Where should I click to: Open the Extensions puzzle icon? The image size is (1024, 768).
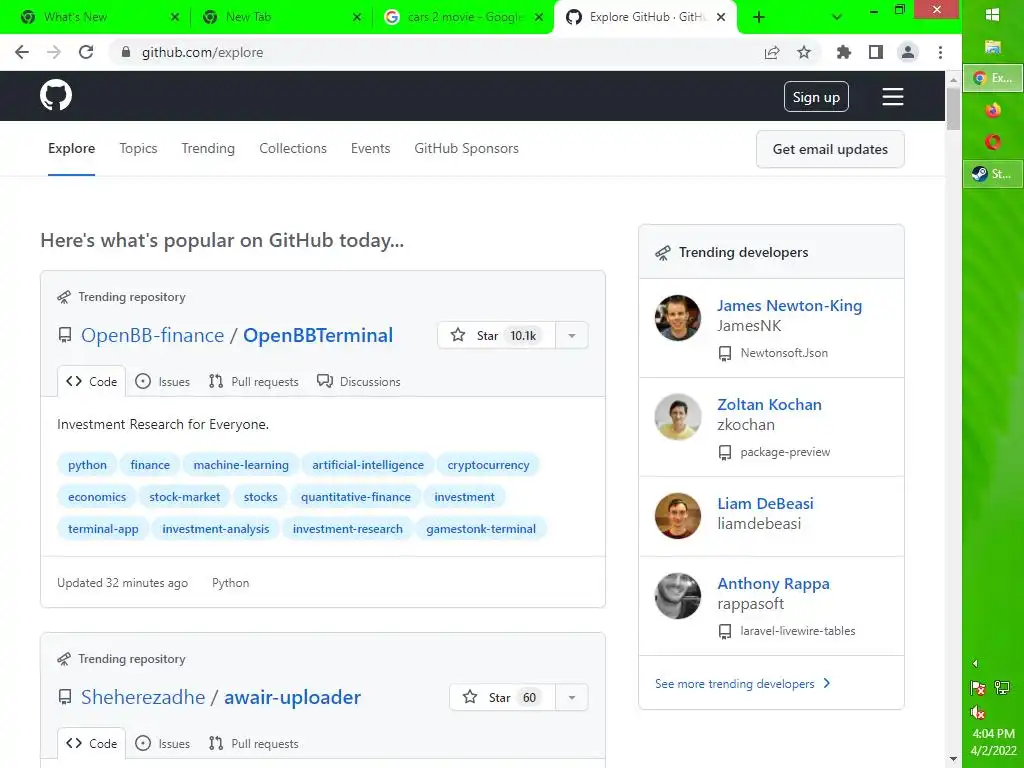click(x=844, y=52)
